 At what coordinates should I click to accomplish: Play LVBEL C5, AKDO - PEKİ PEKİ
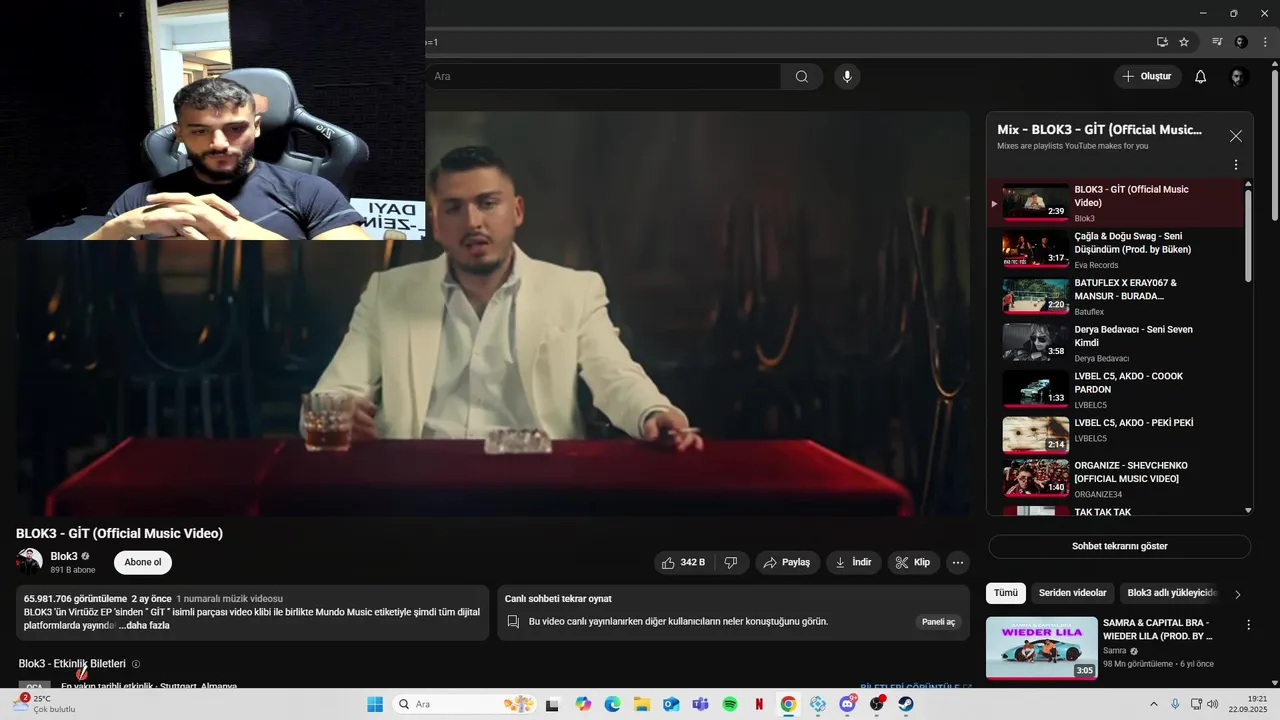[1118, 436]
